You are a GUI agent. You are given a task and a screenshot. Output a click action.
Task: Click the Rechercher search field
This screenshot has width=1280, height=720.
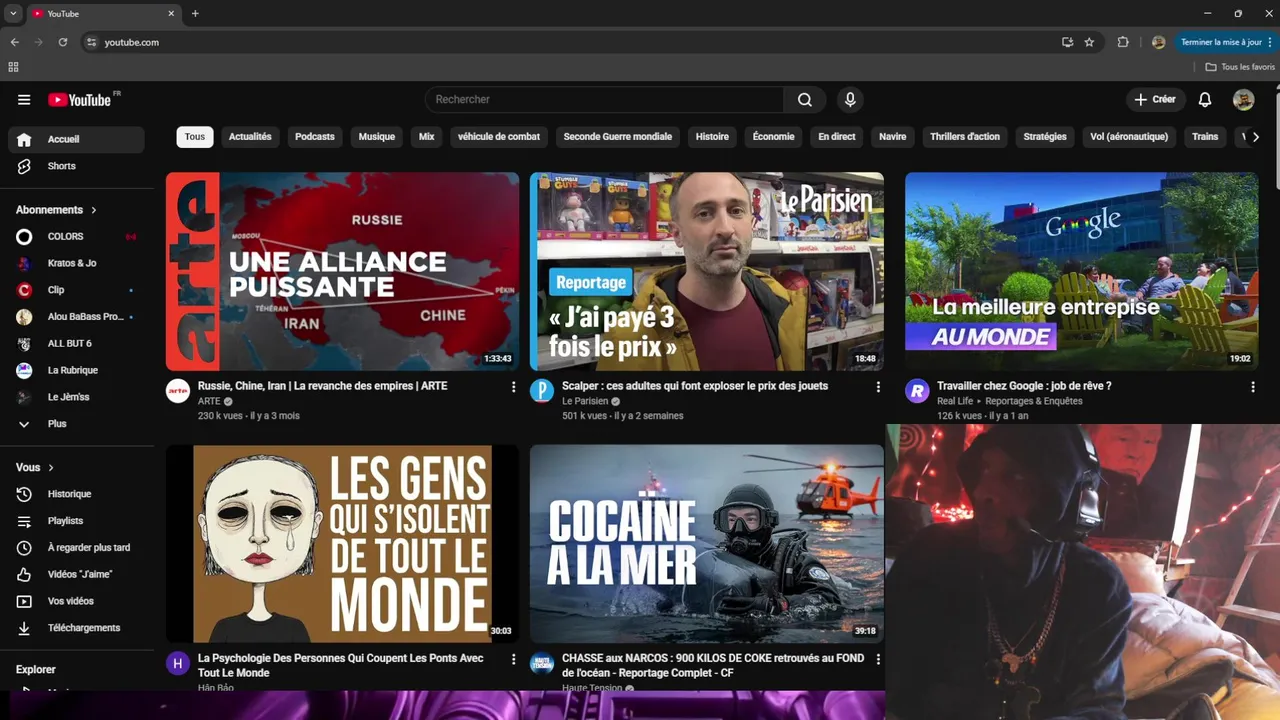605,99
